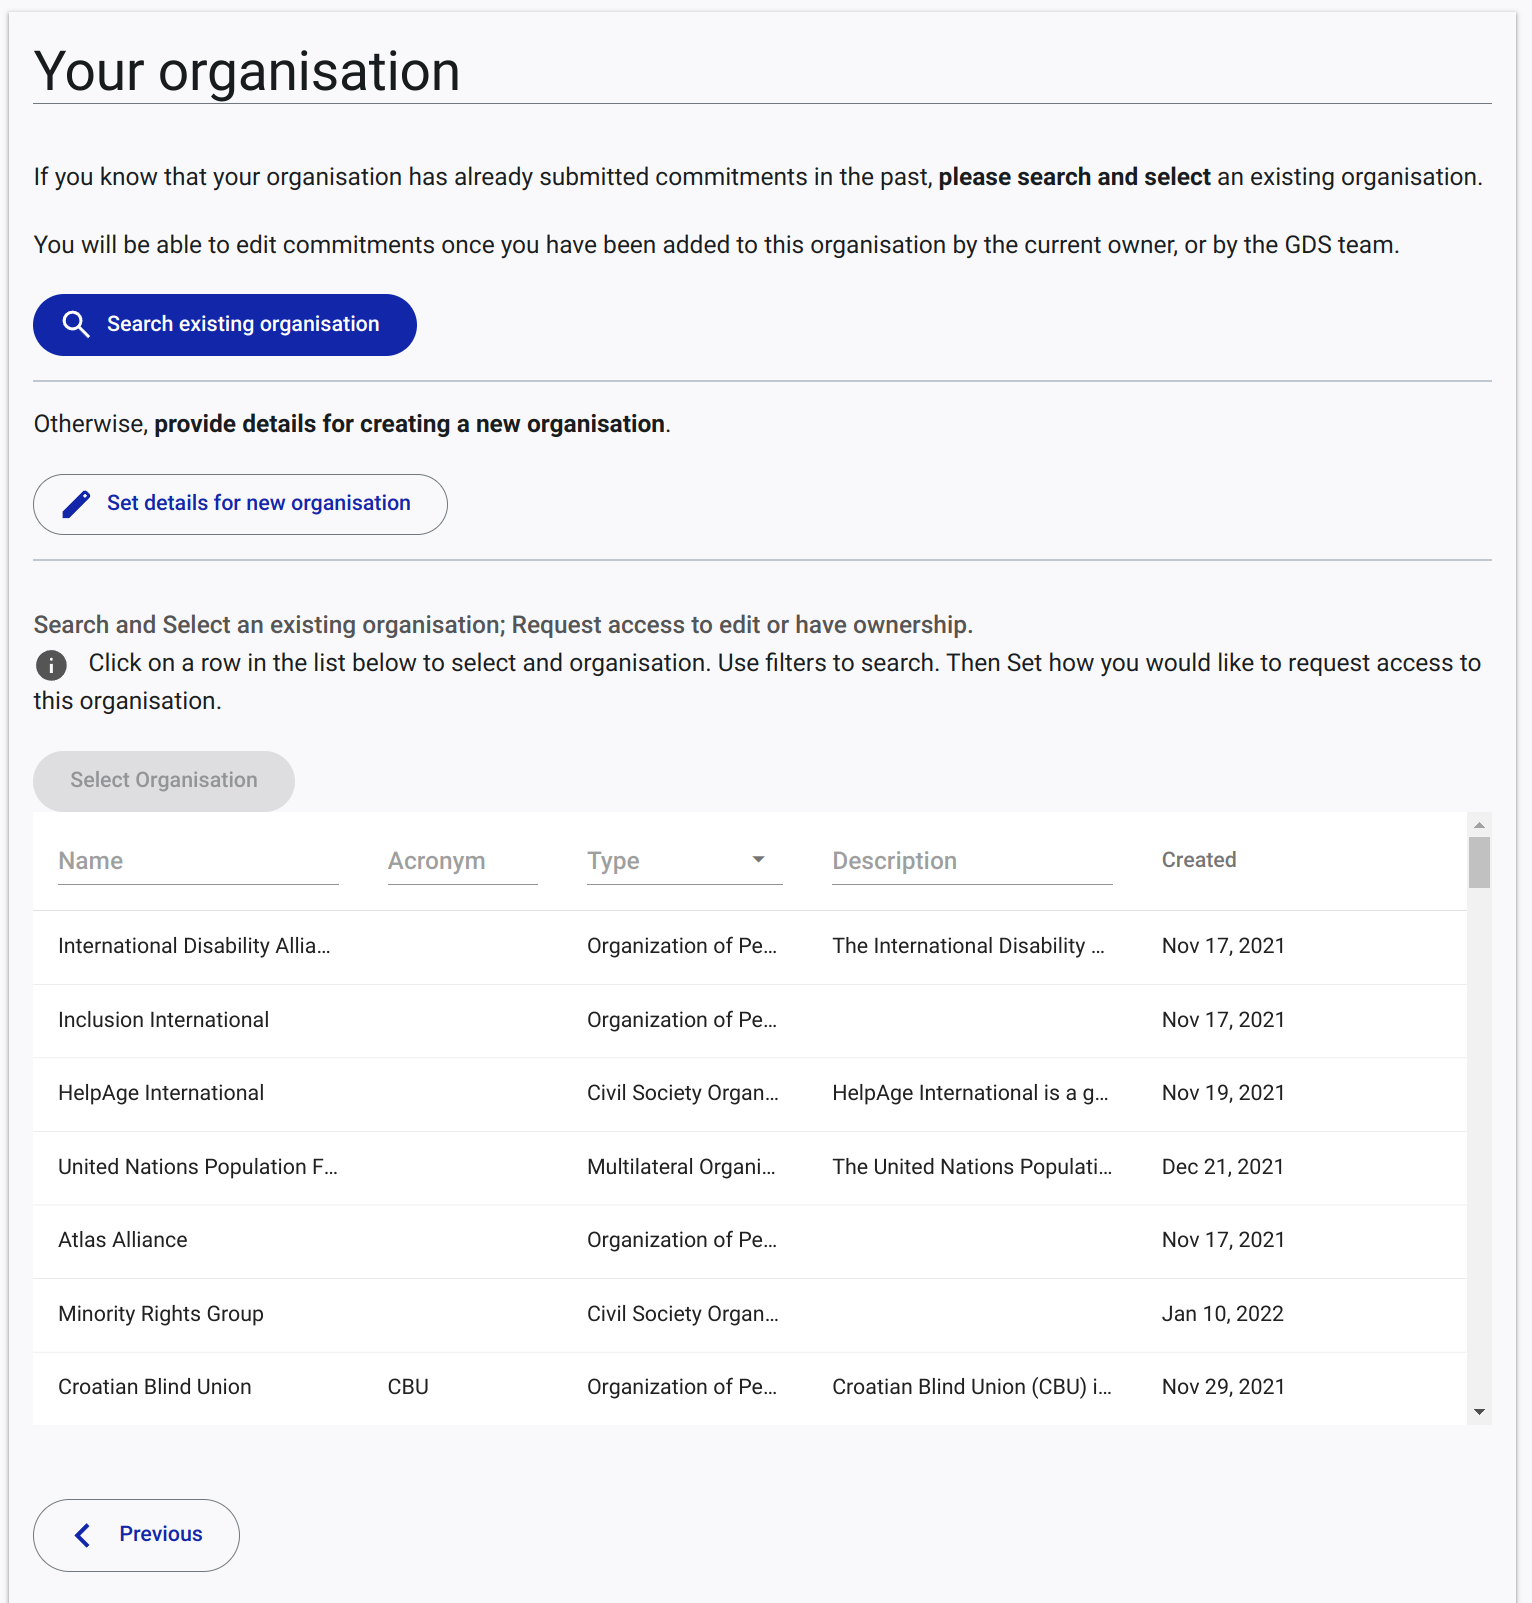The width and height of the screenshot is (1532, 1603).
Task: Click the Croatian Blind Union (CBU) i... description
Action: [972, 1388]
